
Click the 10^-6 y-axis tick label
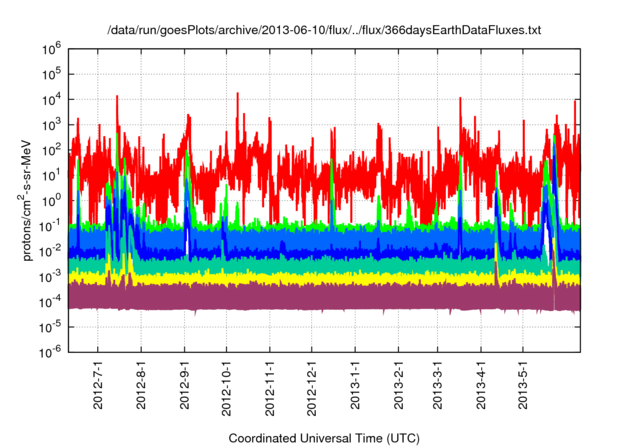tap(51, 353)
